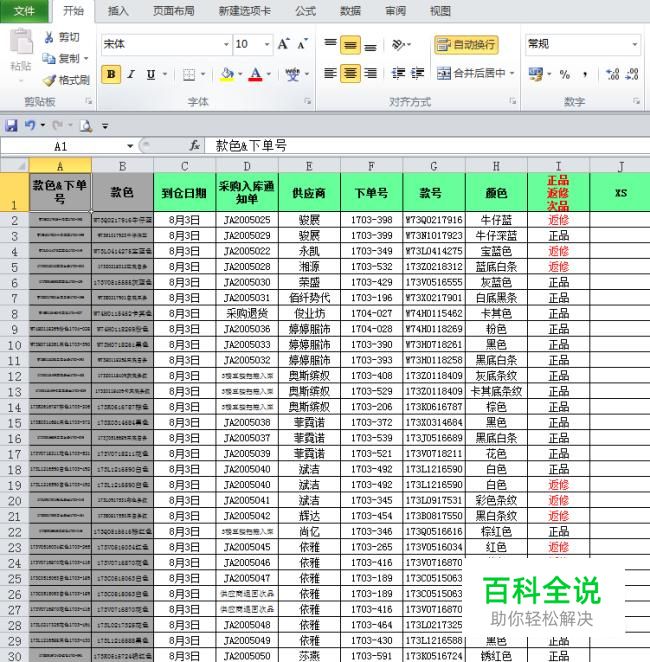Expand the 复制 copy options arrow
650x662 pixels.
[x=86, y=58]
